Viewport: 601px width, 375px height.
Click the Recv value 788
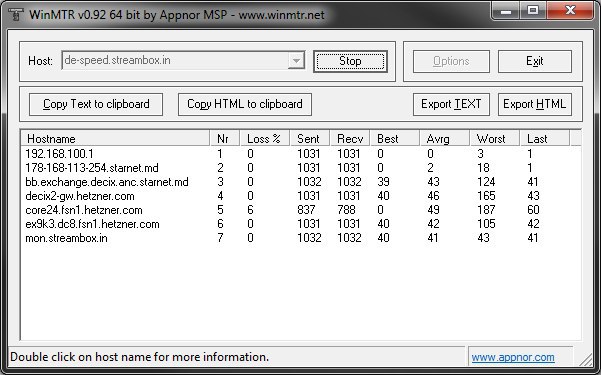[x=346, y=210]
